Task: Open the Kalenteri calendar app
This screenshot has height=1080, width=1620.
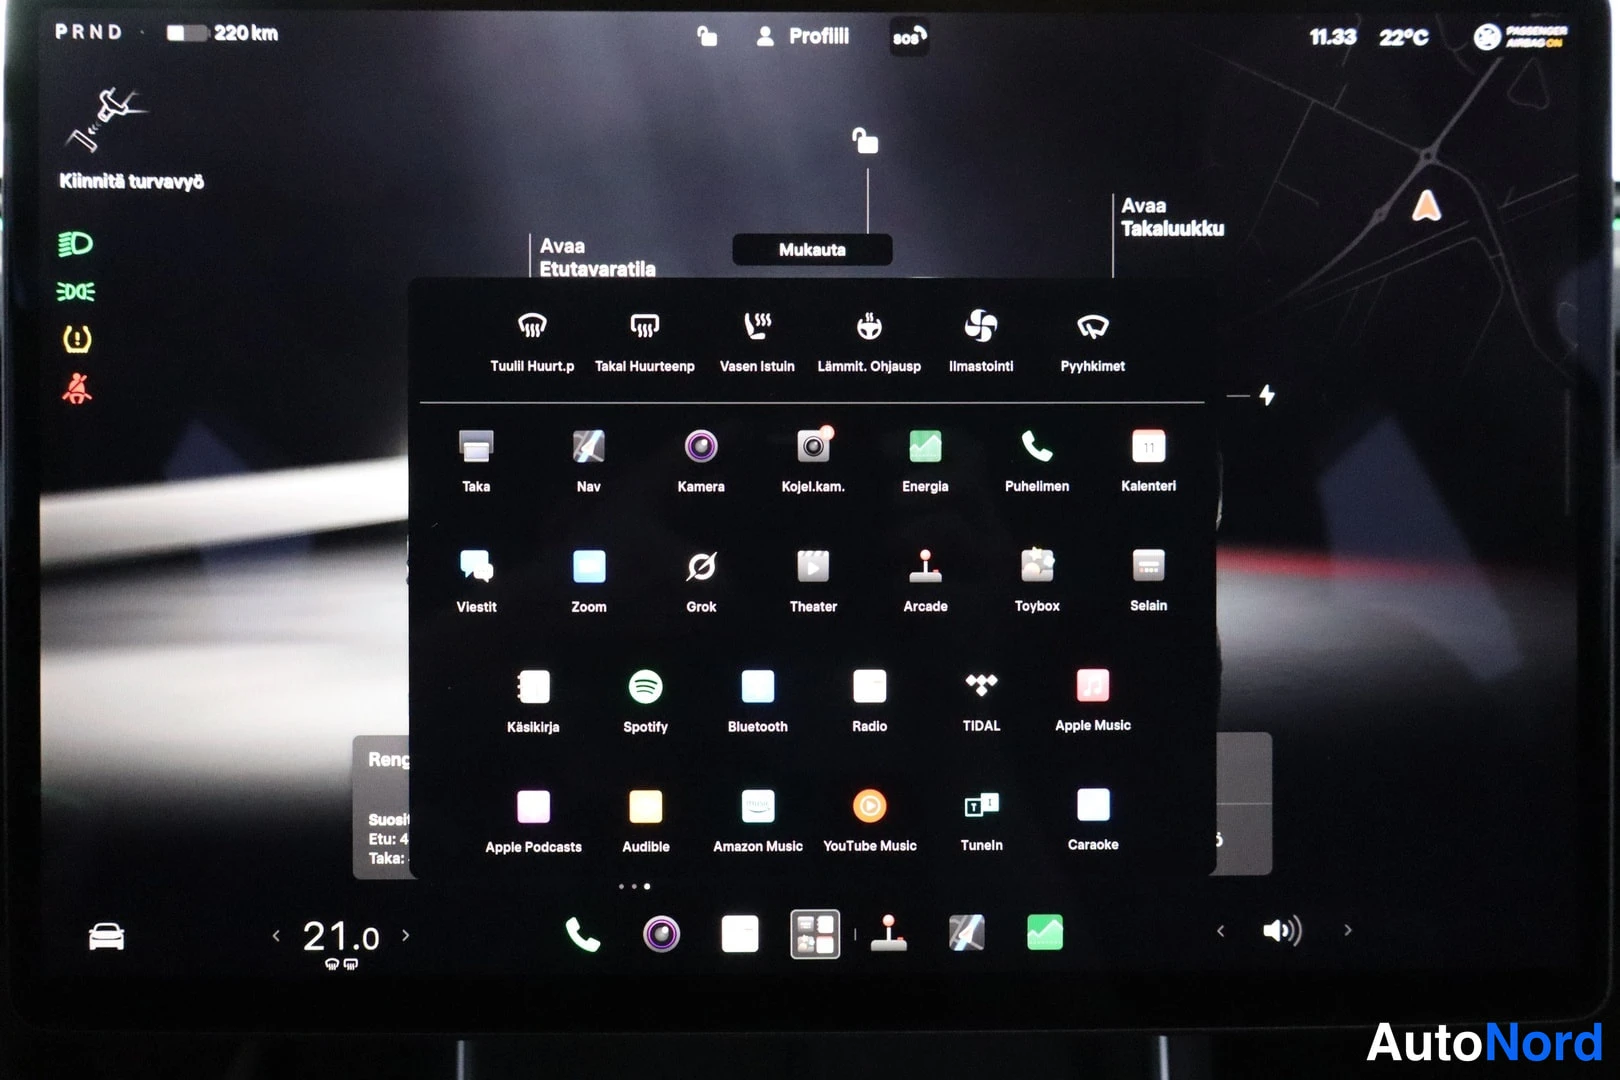Action: [1148, 459]
